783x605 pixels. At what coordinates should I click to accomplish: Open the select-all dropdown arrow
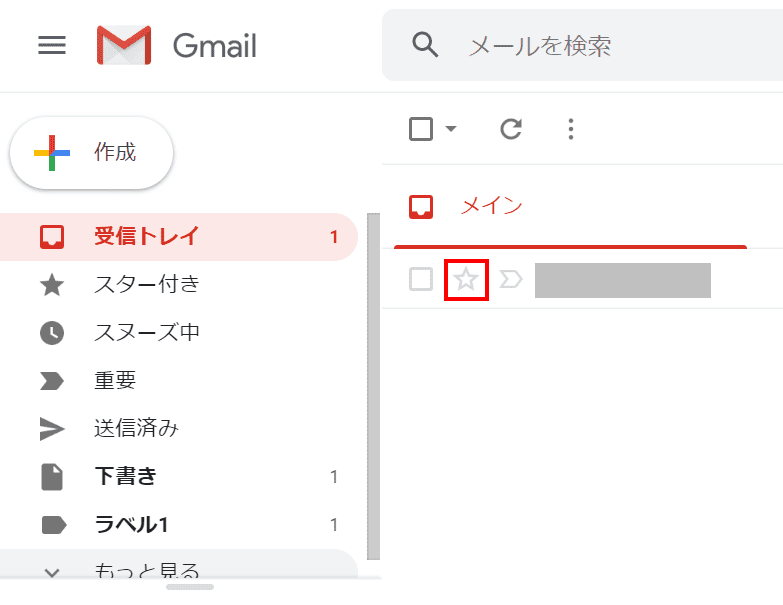[451, 129]
